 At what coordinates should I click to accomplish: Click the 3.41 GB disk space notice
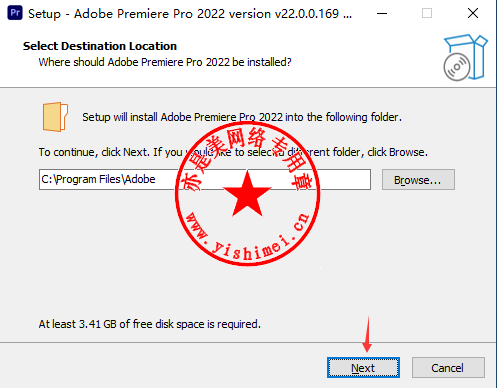click(150, 324)
